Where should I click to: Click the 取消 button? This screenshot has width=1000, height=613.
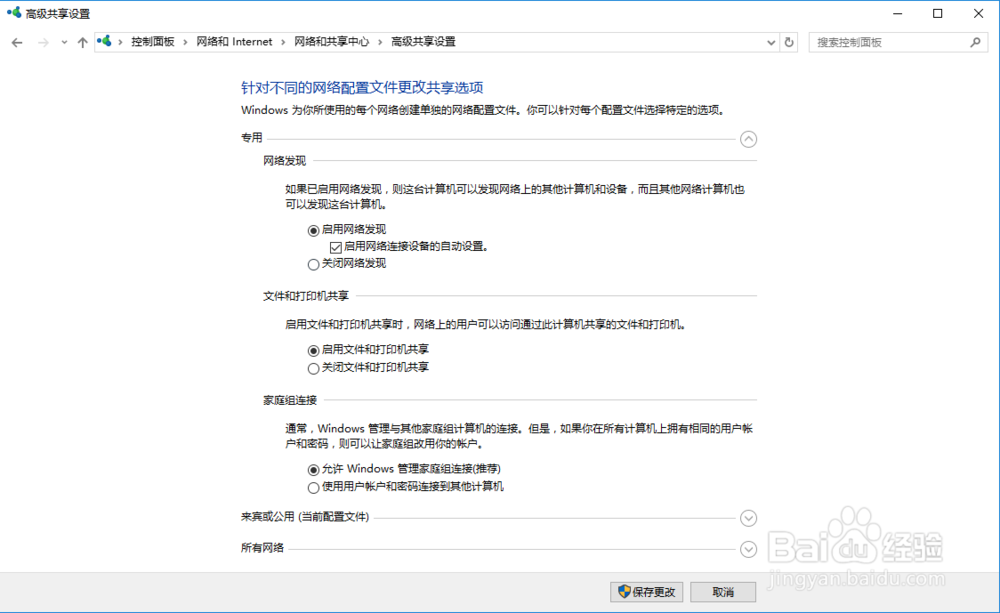[722, 591]
